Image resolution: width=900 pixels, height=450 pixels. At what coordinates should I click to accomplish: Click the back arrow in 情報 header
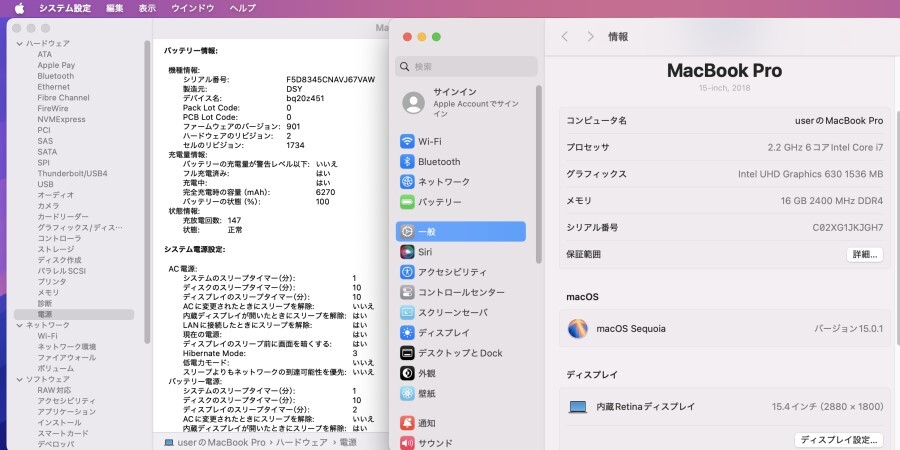coord(565,37)
